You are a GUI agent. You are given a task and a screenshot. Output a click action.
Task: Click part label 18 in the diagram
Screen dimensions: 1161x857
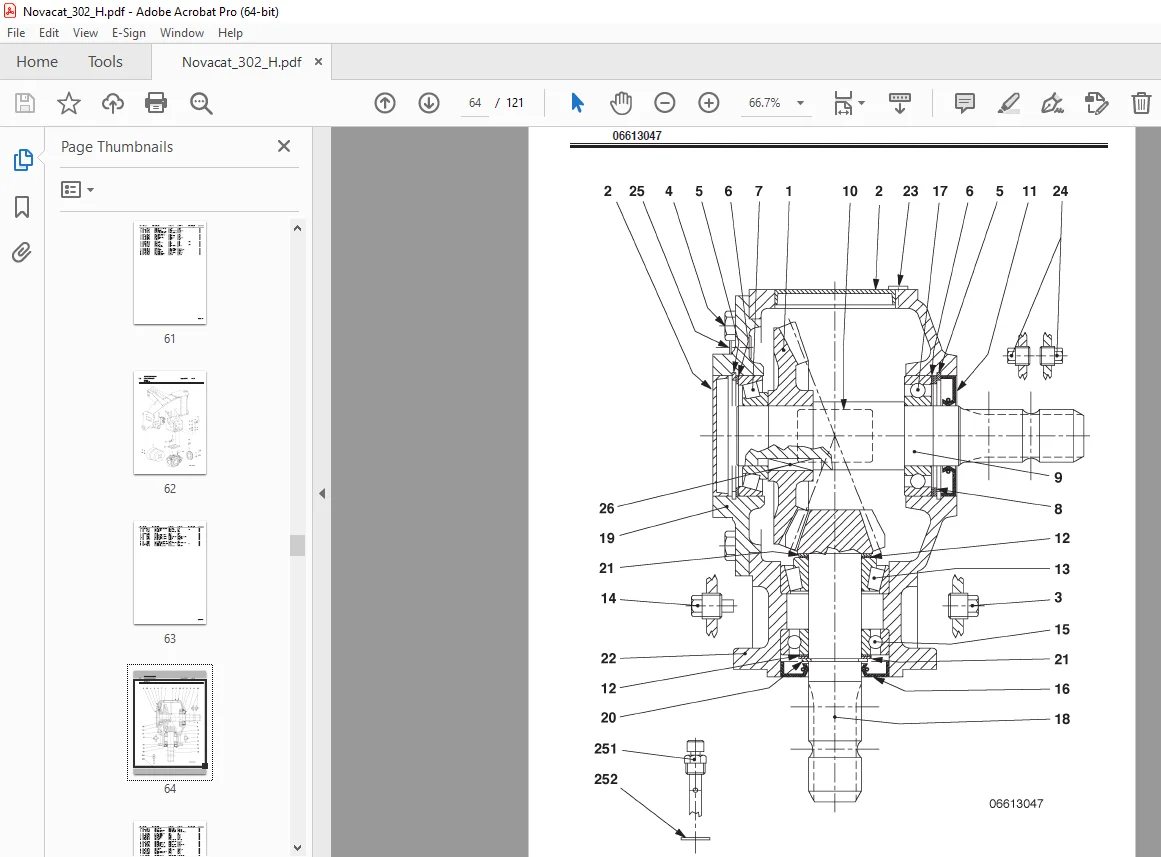1062,719
